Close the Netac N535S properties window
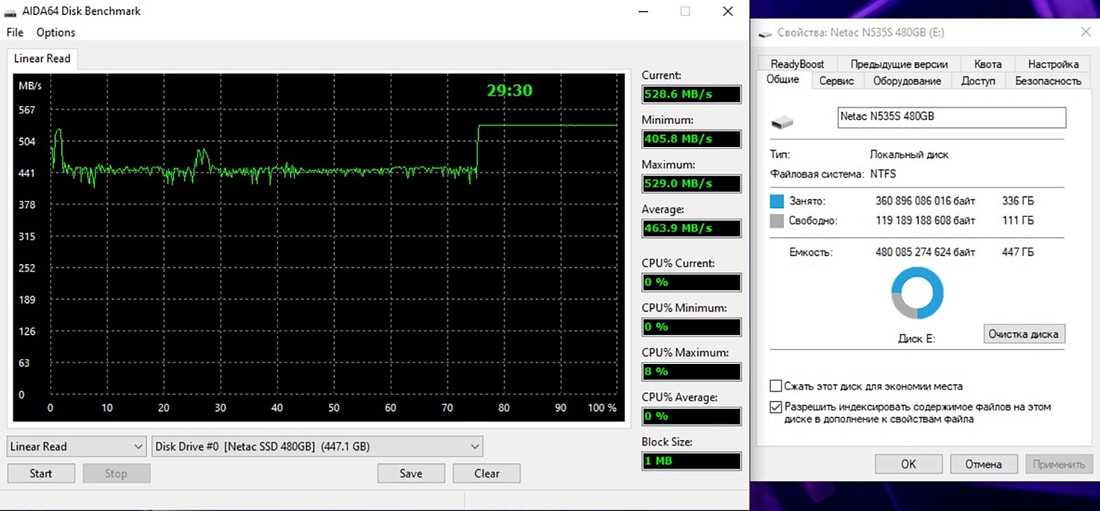The width and height of the screenshot is (1100, 511). click(x=1085, y=32)
